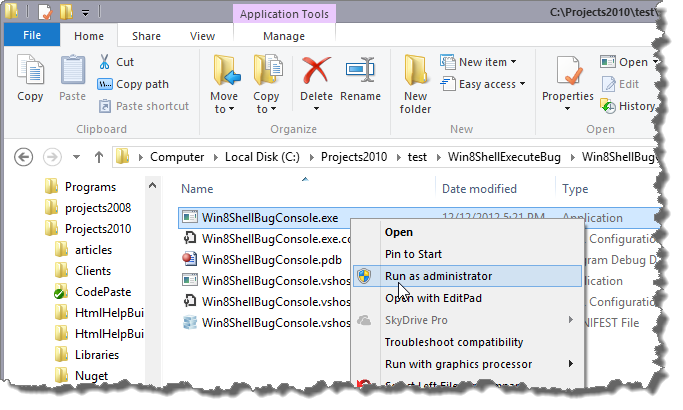Expand the Move to dropdown
The image size is (683, 410).
click(224, 109)
